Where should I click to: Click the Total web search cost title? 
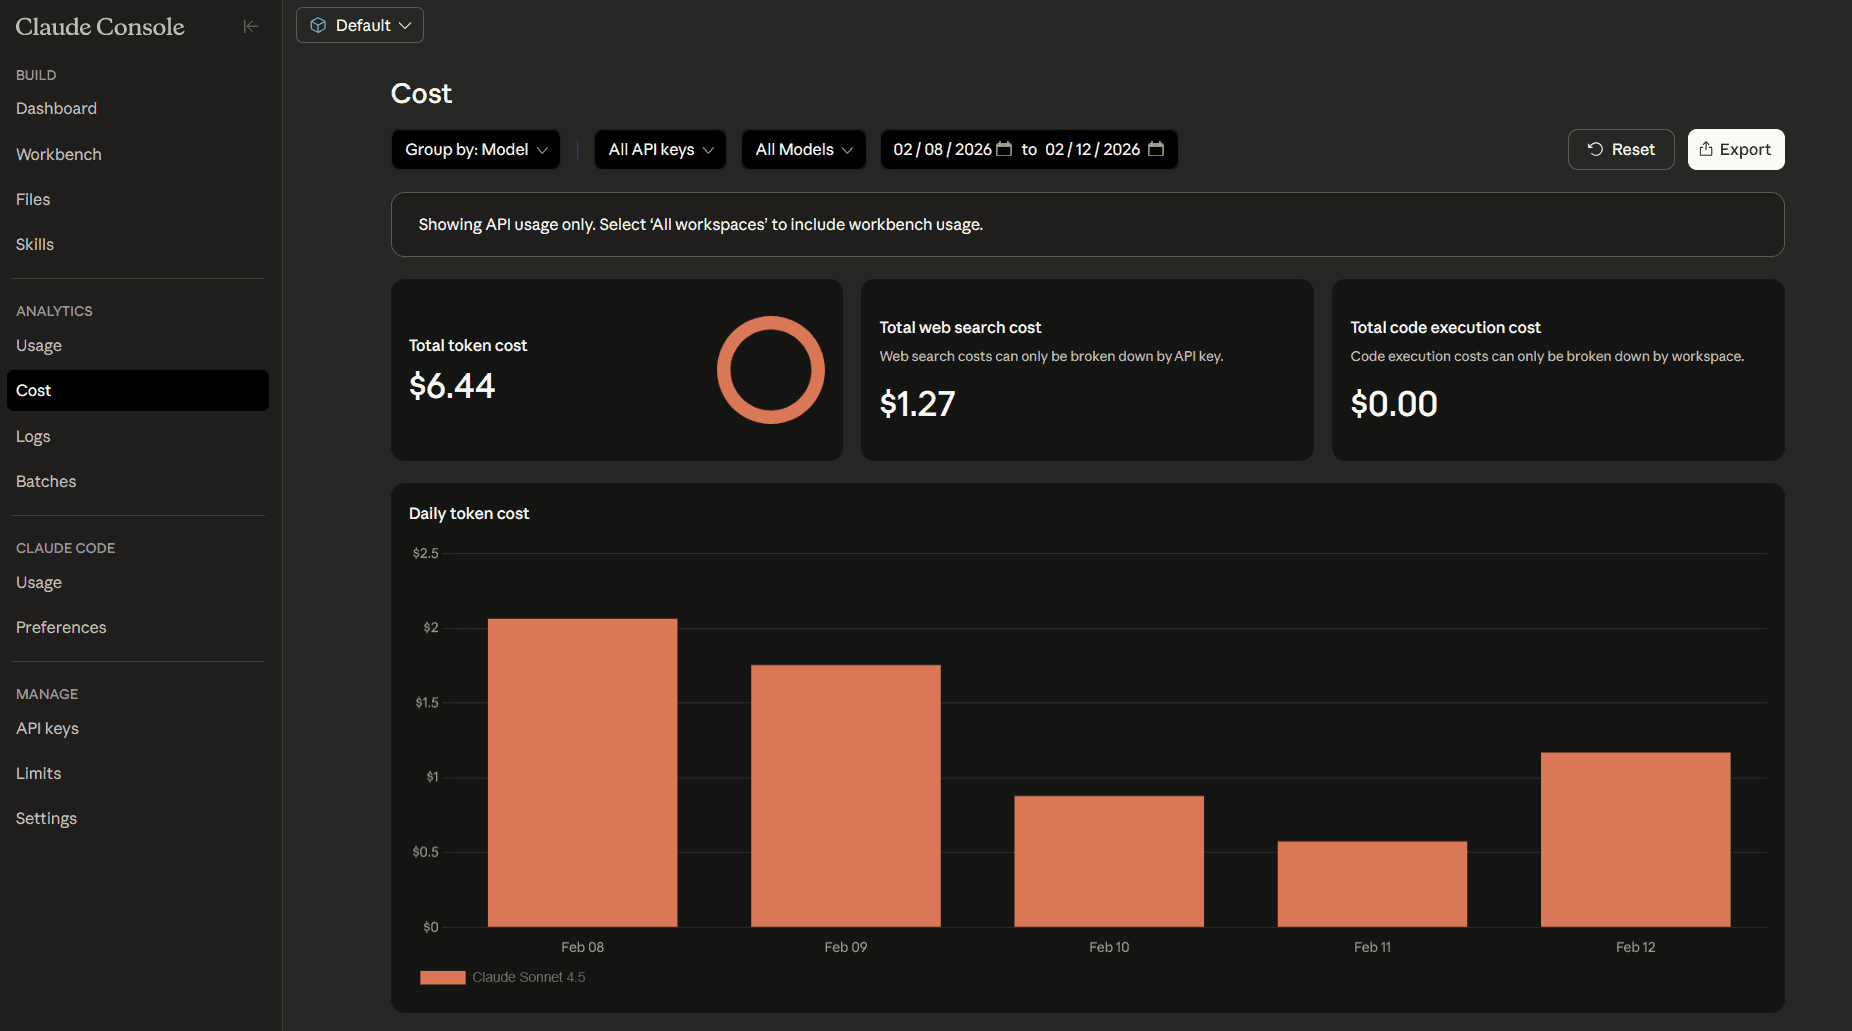[x=960, y=327]
